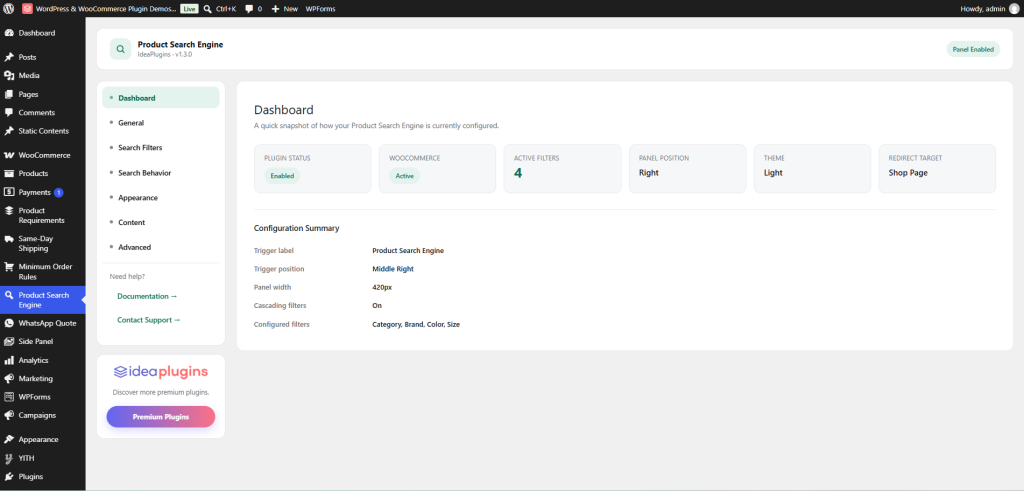1024x491 pixels.
Task: Click the Product Requirements layers icon
Action: click(x=9, y=211)
